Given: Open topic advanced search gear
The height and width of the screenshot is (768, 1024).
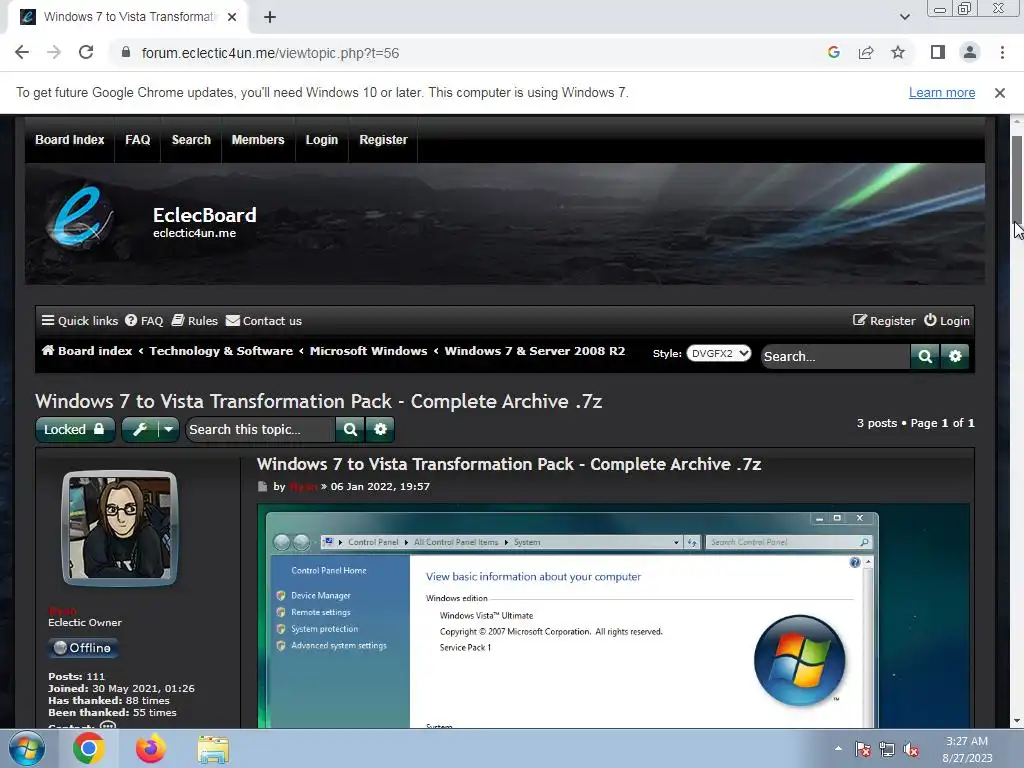Looking at the screenshot, I should point(380,429).
